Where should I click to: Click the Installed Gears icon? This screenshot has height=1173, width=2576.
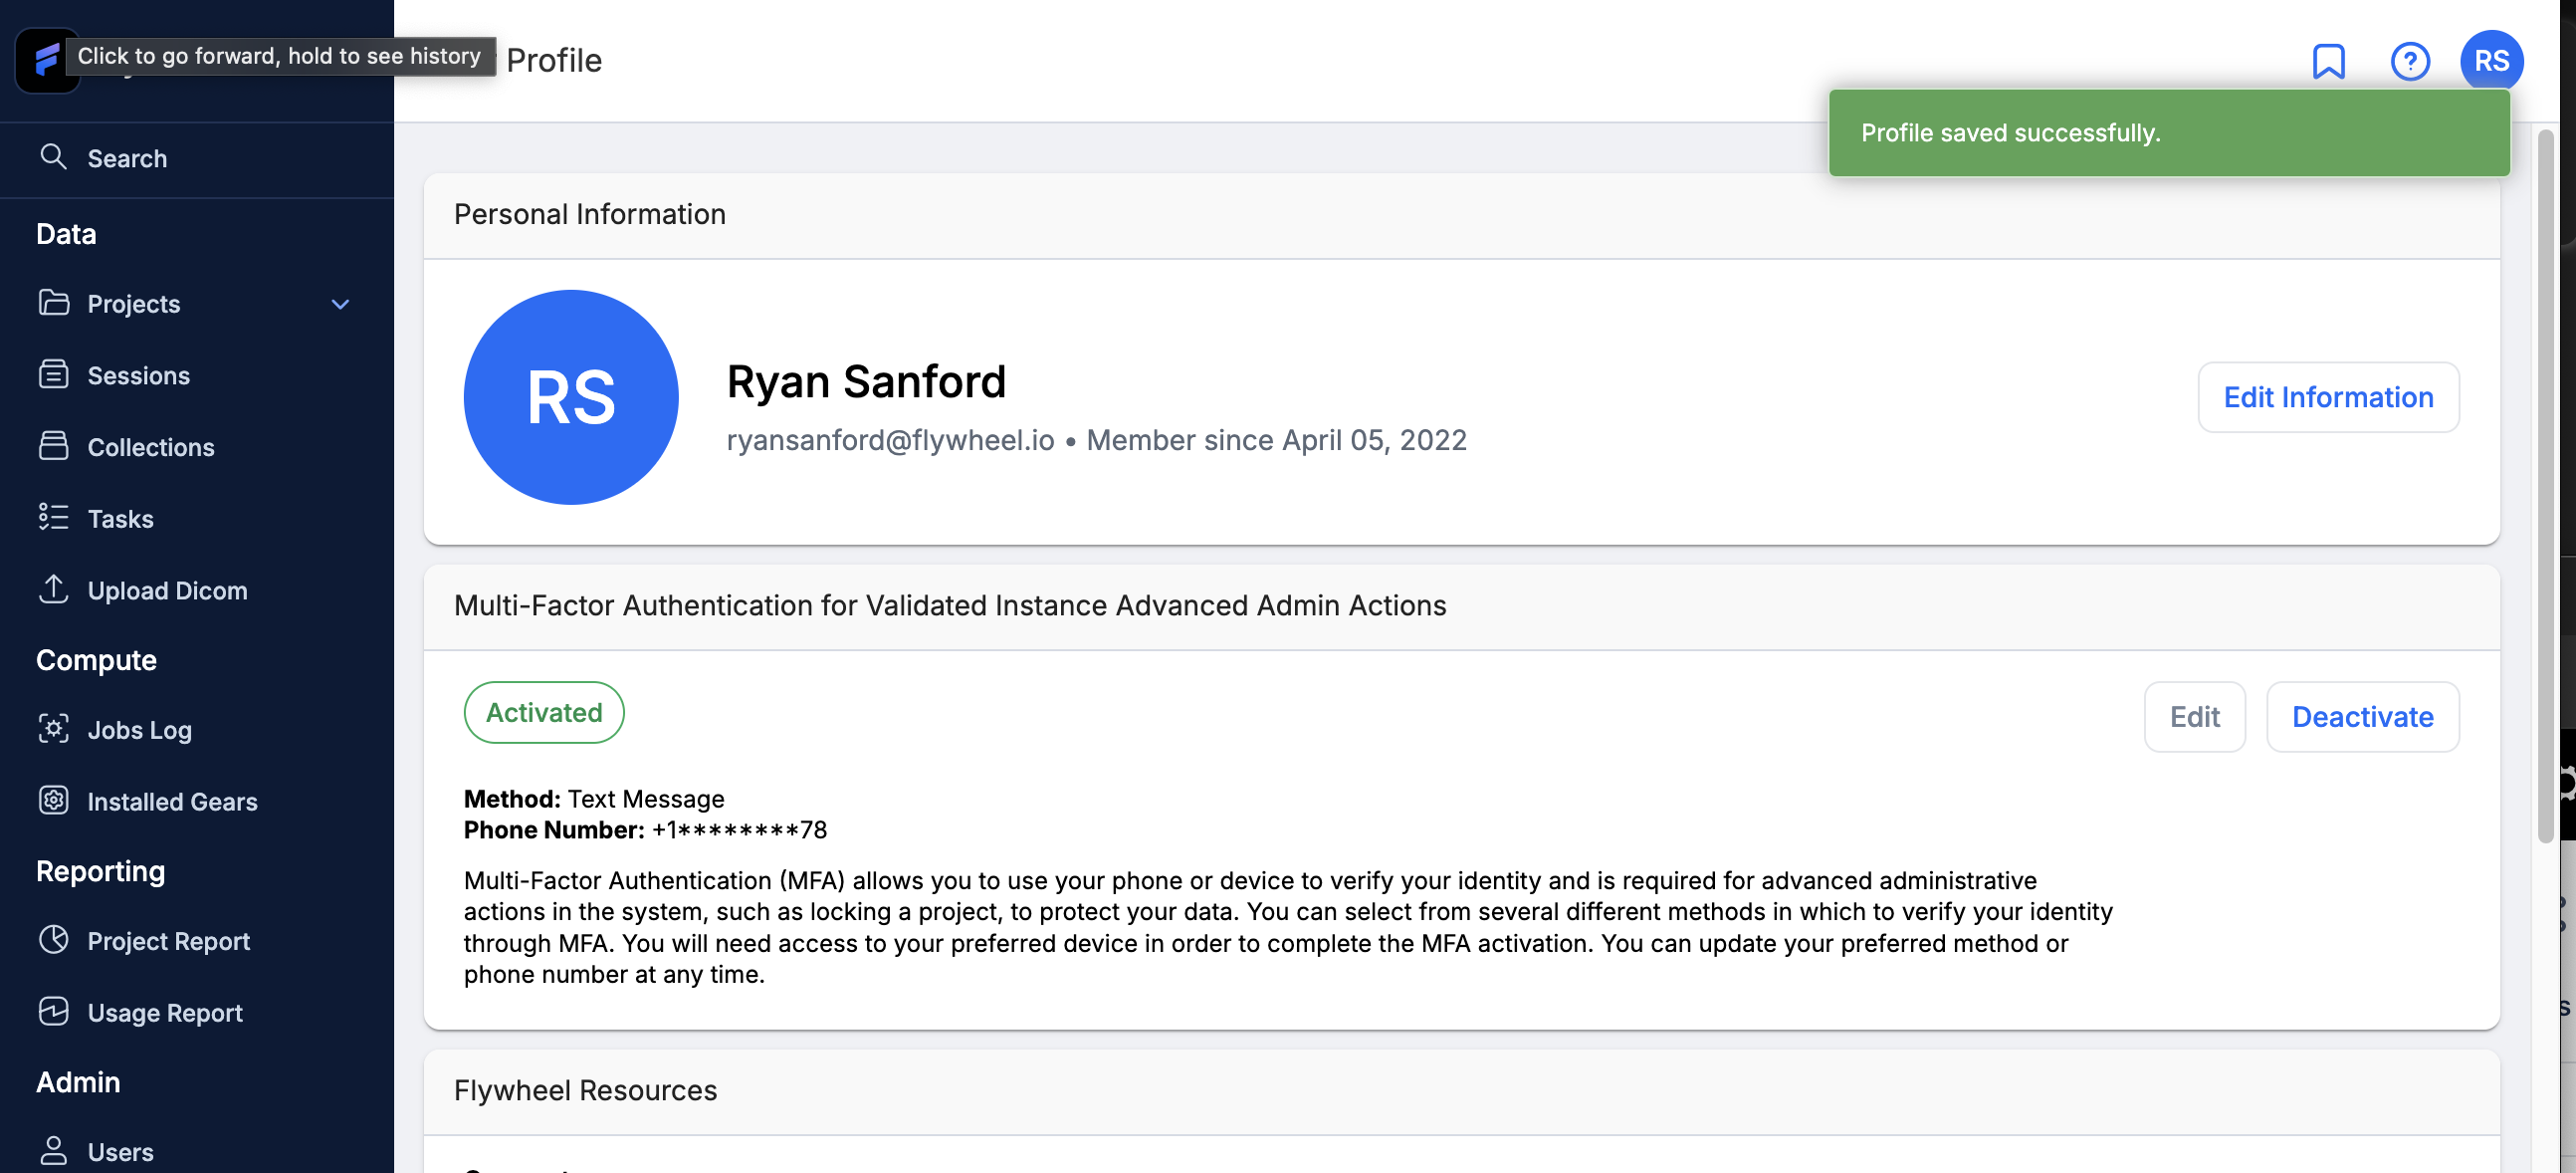(x=53, y=800)
